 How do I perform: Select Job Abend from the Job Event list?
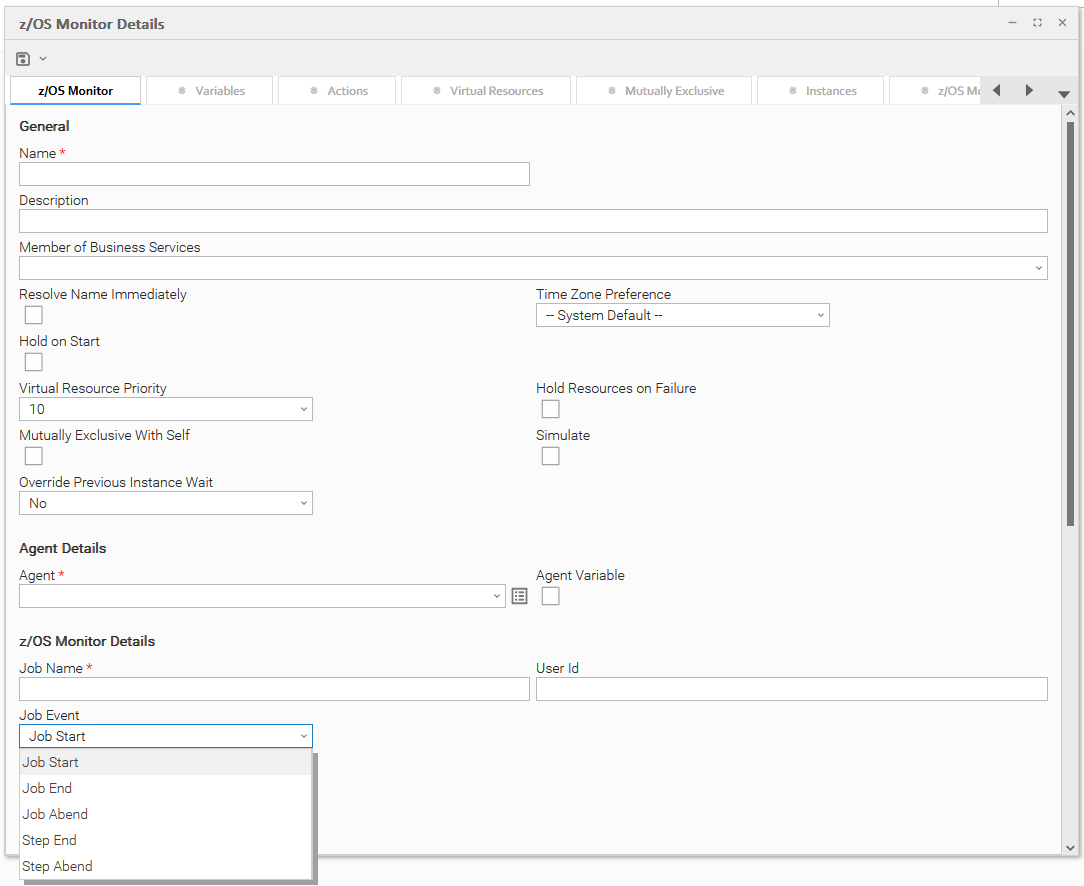55,814
